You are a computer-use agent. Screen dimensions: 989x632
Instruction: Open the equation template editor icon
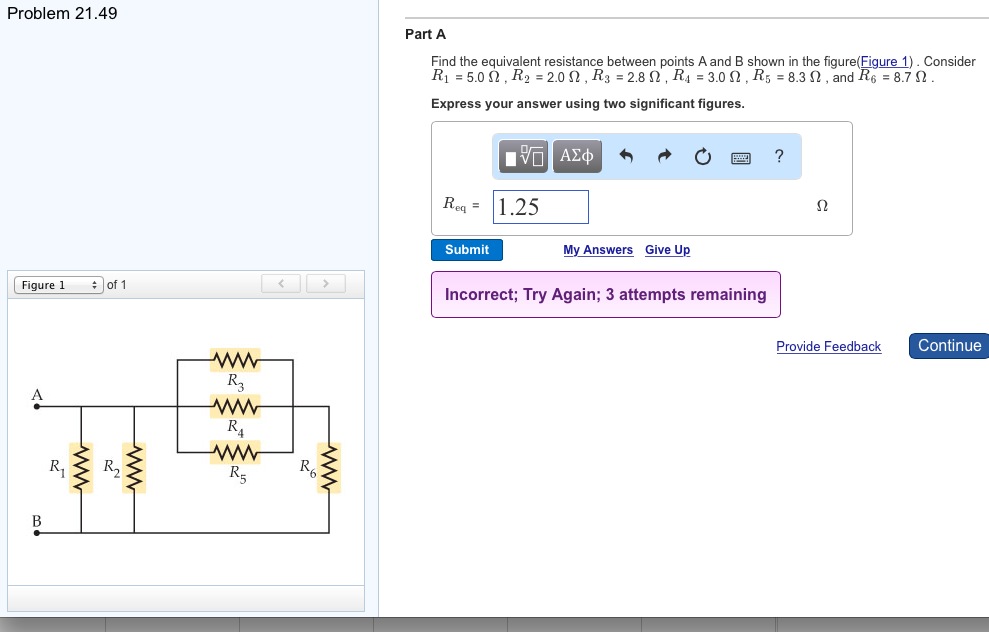click(521, 156)
